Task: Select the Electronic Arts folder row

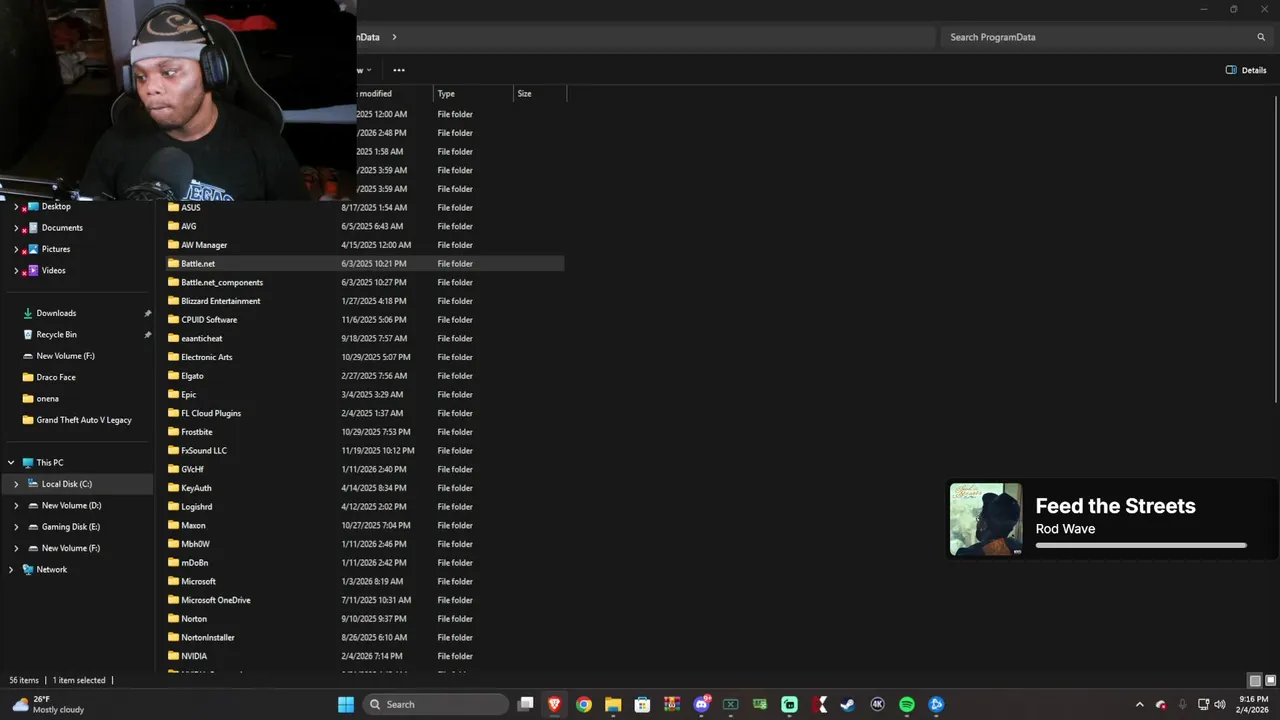Action: pos(365,357)
